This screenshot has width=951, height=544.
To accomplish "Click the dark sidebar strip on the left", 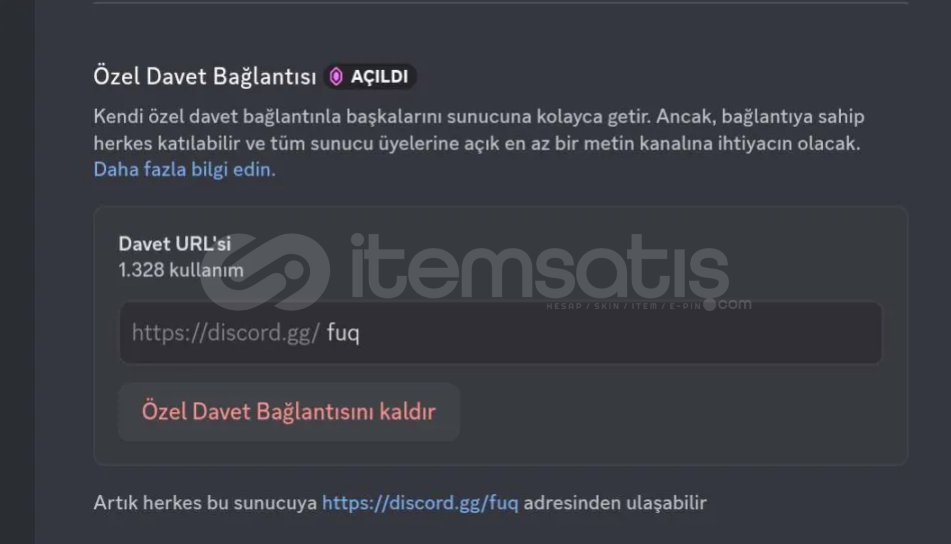I will pyautogui.click(x=17, y=272).
